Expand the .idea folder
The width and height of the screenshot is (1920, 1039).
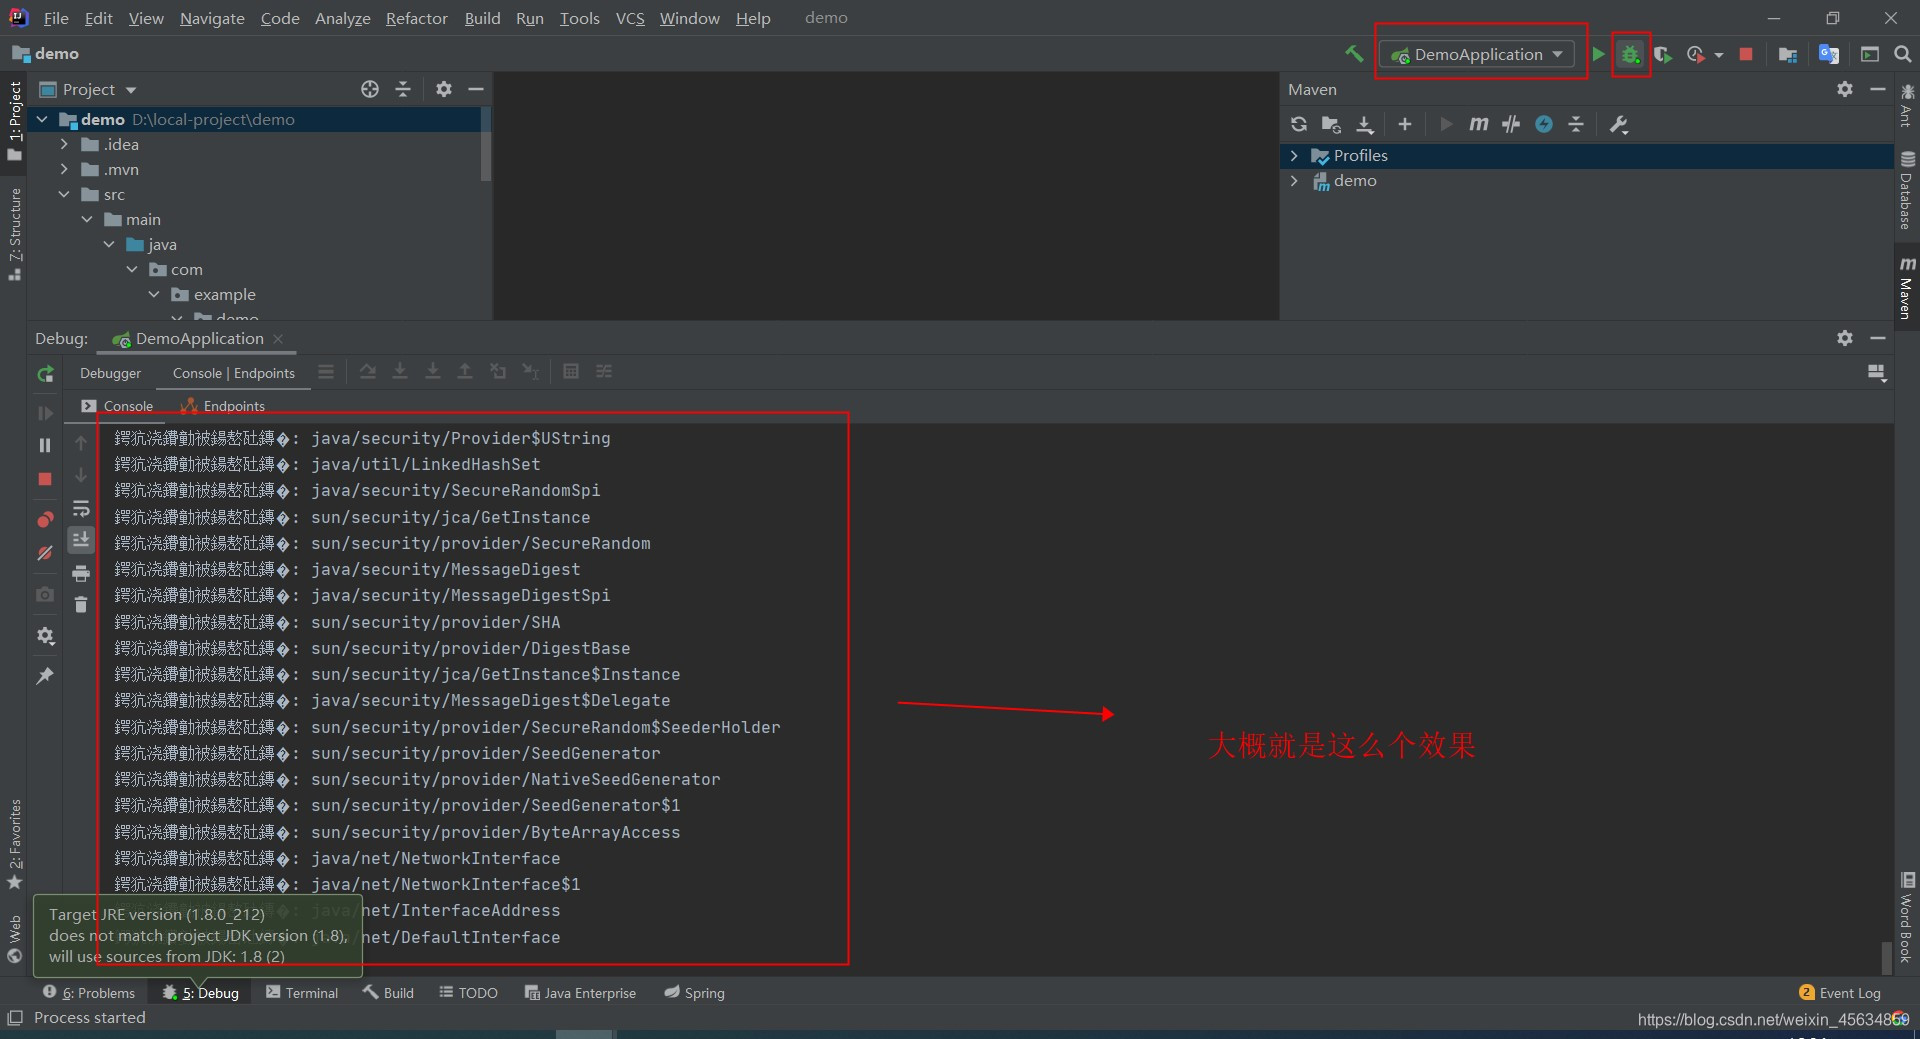coord(64,144)
